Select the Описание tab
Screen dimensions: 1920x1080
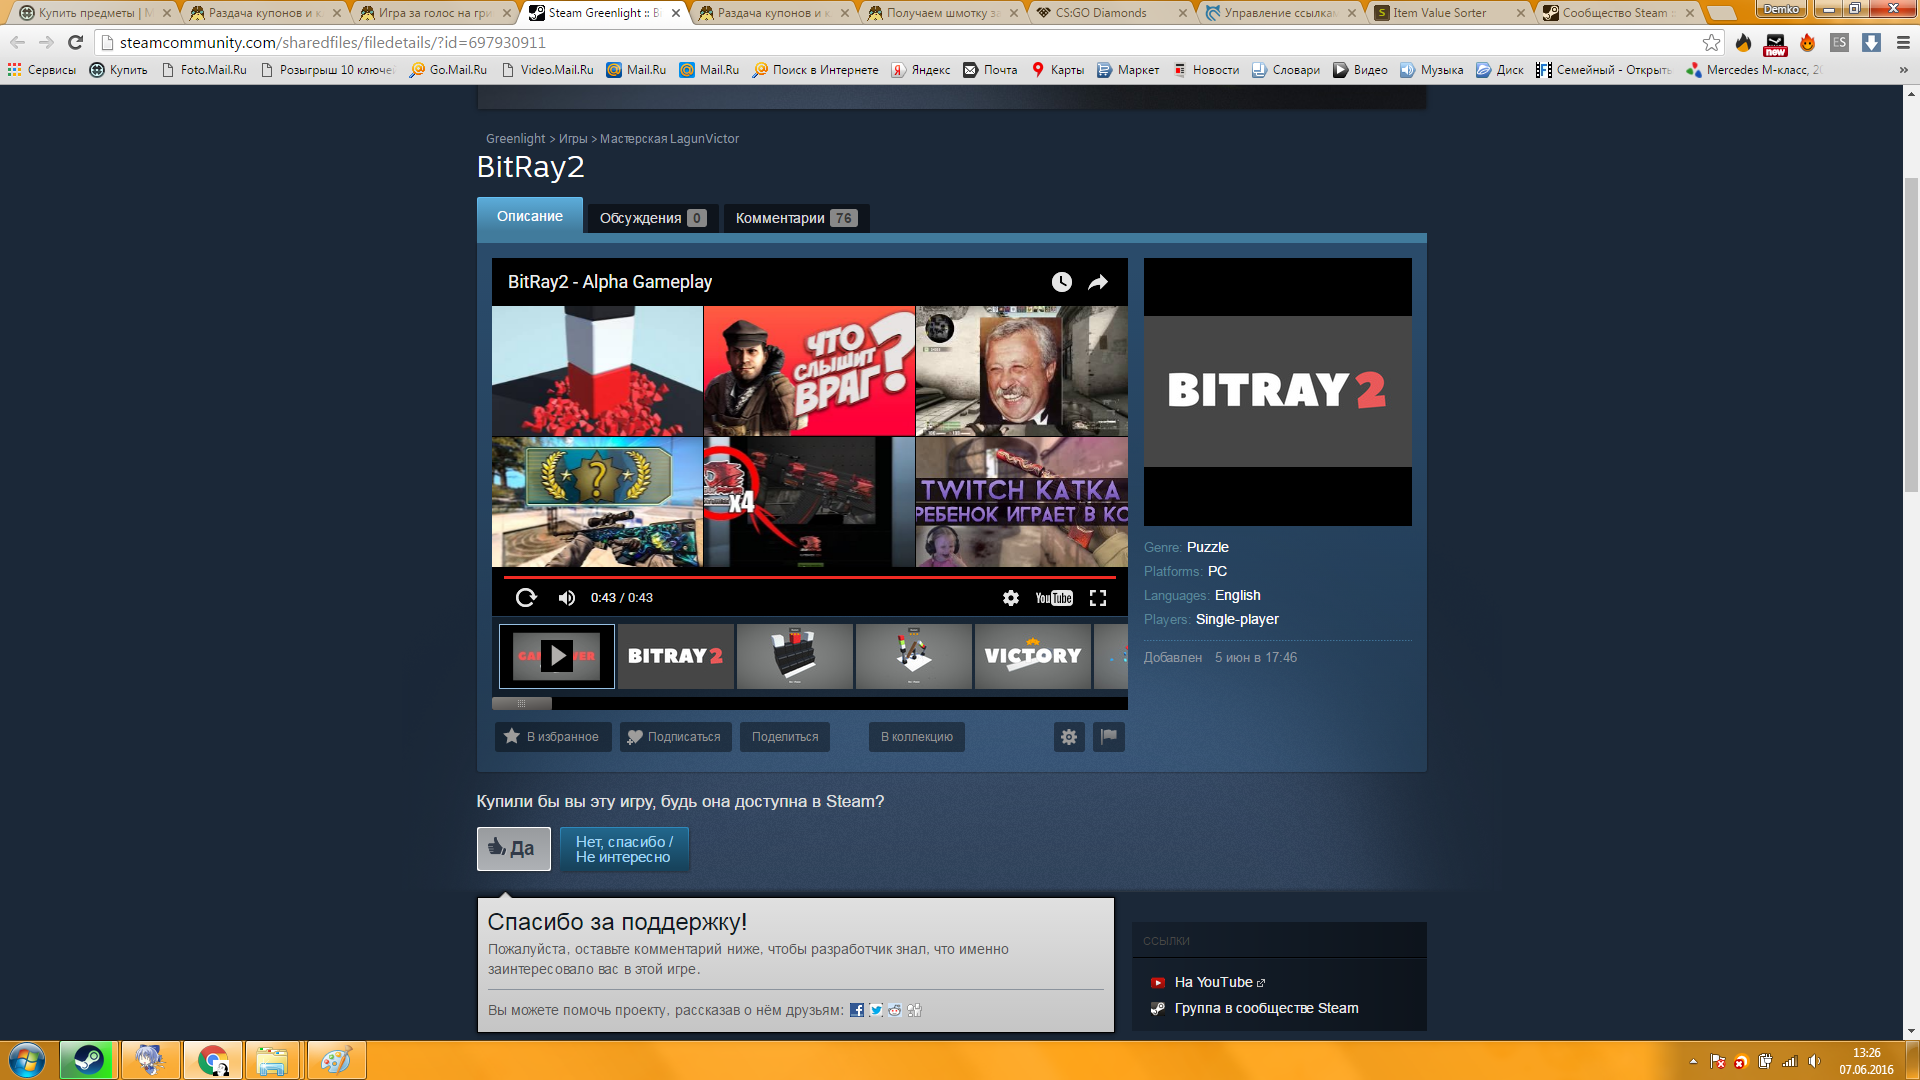coord(530,216)
